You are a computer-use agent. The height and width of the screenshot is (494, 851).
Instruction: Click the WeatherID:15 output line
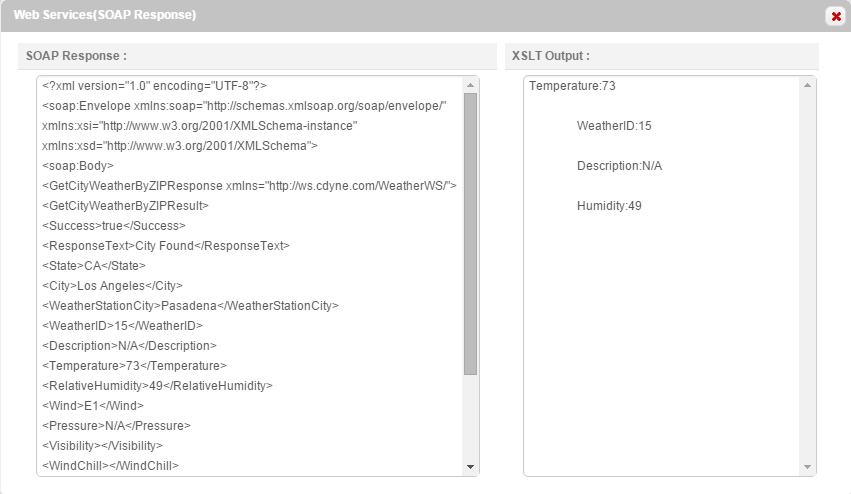(x=614, y=126)
